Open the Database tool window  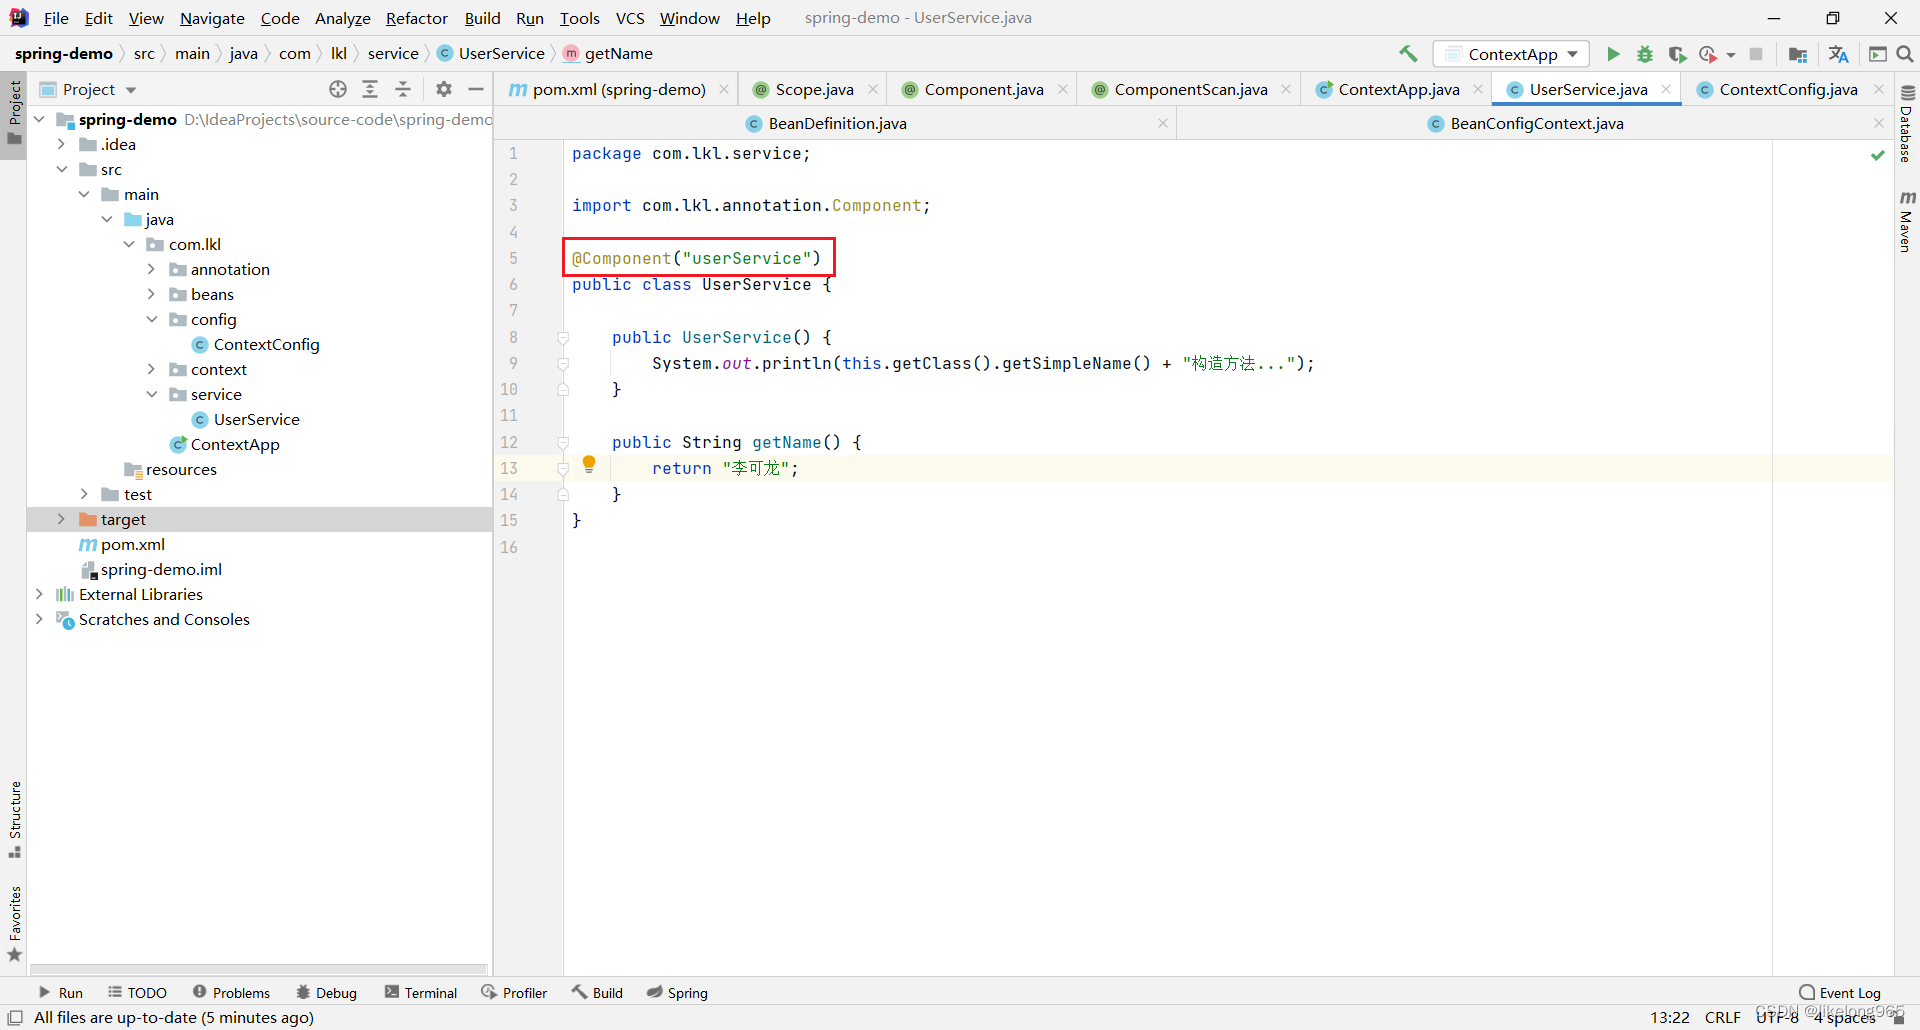pyautogui.click(x=1907, y=124)
